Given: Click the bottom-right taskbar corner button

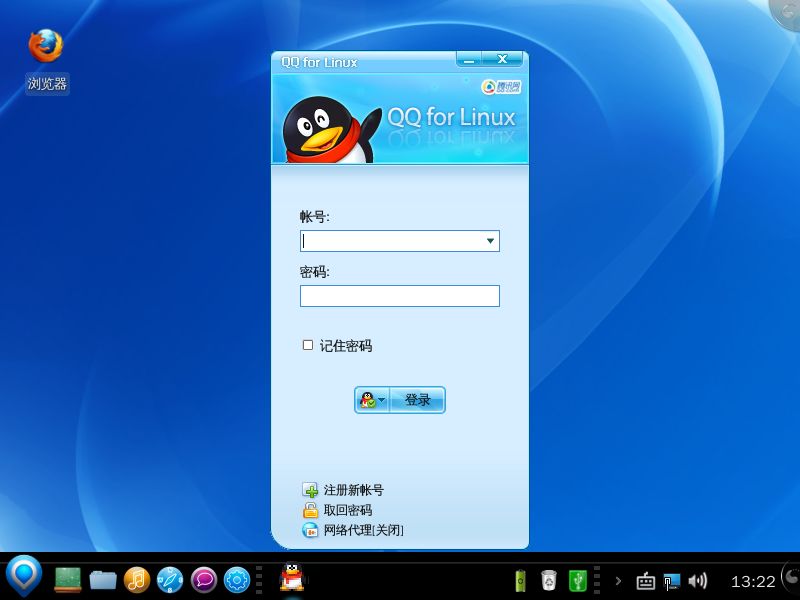Looking at the screenshot, I should pyautogui.click(x=791, y=576).
